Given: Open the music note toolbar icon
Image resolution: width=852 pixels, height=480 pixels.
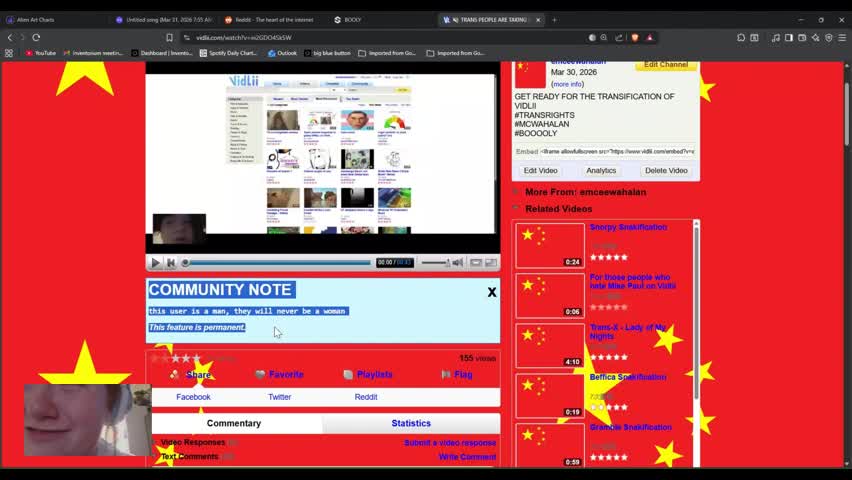Looking at the screenshot, I should point(775,38).
